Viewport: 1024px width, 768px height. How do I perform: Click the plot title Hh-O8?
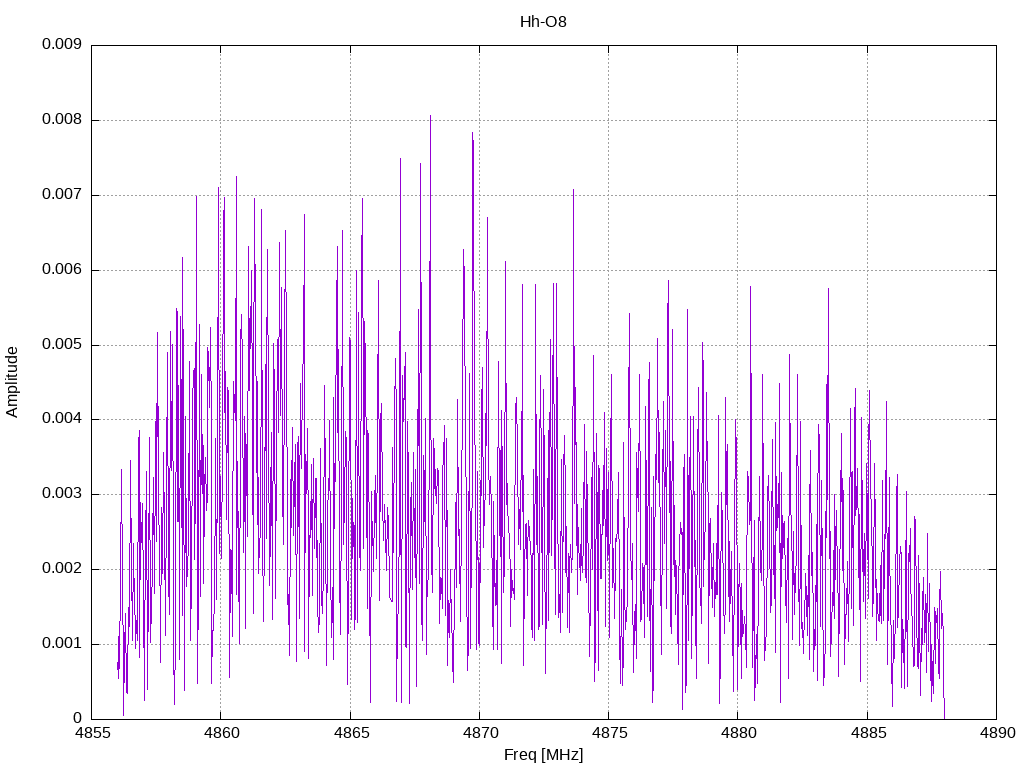pyautogui.click(x=543, y=22)
